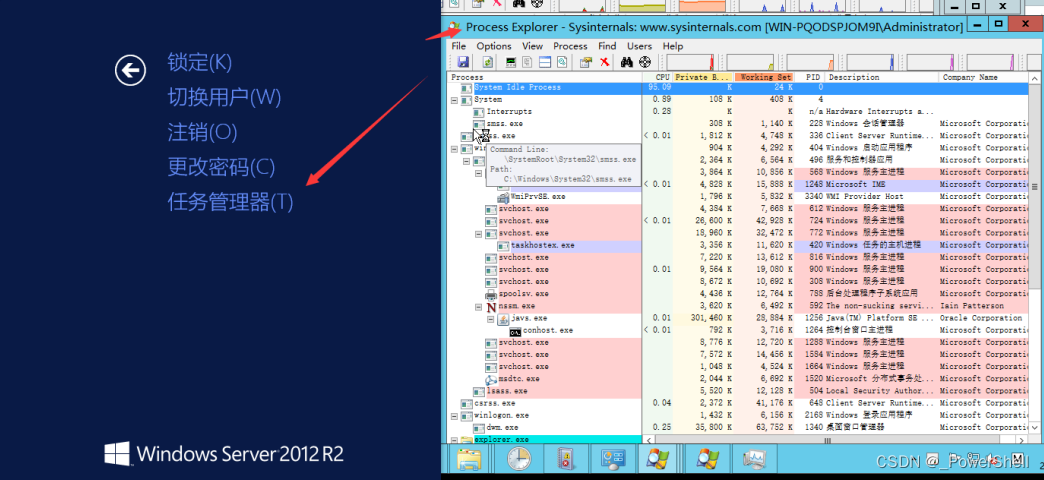Open System Information via the graph icon

(x=512, y=62)
